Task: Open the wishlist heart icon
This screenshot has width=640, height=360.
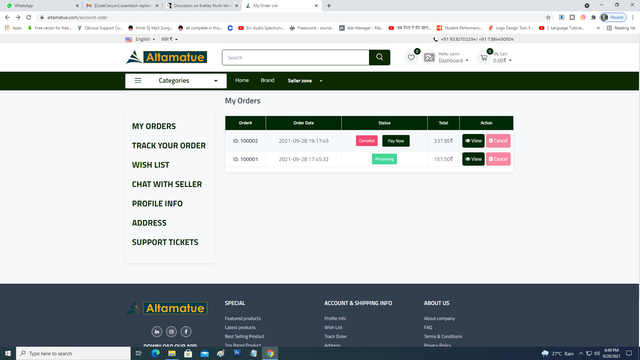Action: (411, 58)
